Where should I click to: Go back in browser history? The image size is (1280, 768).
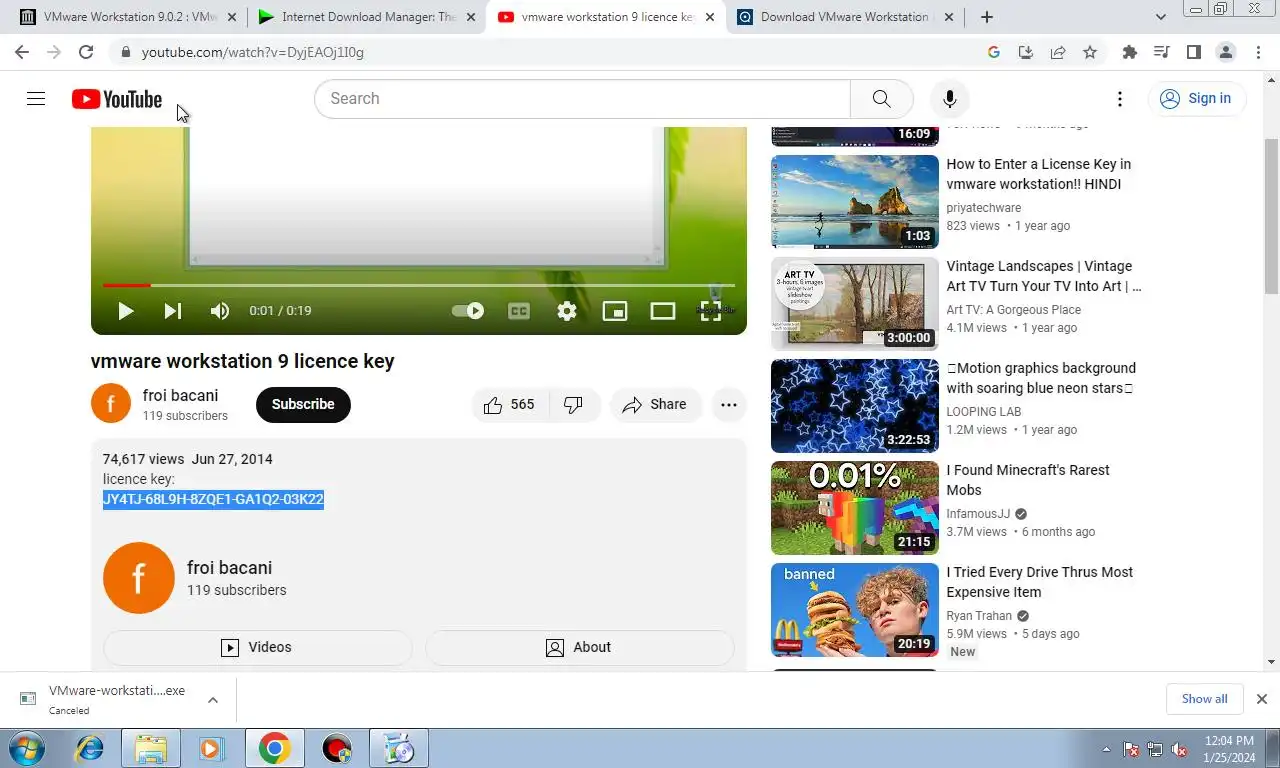22,52
